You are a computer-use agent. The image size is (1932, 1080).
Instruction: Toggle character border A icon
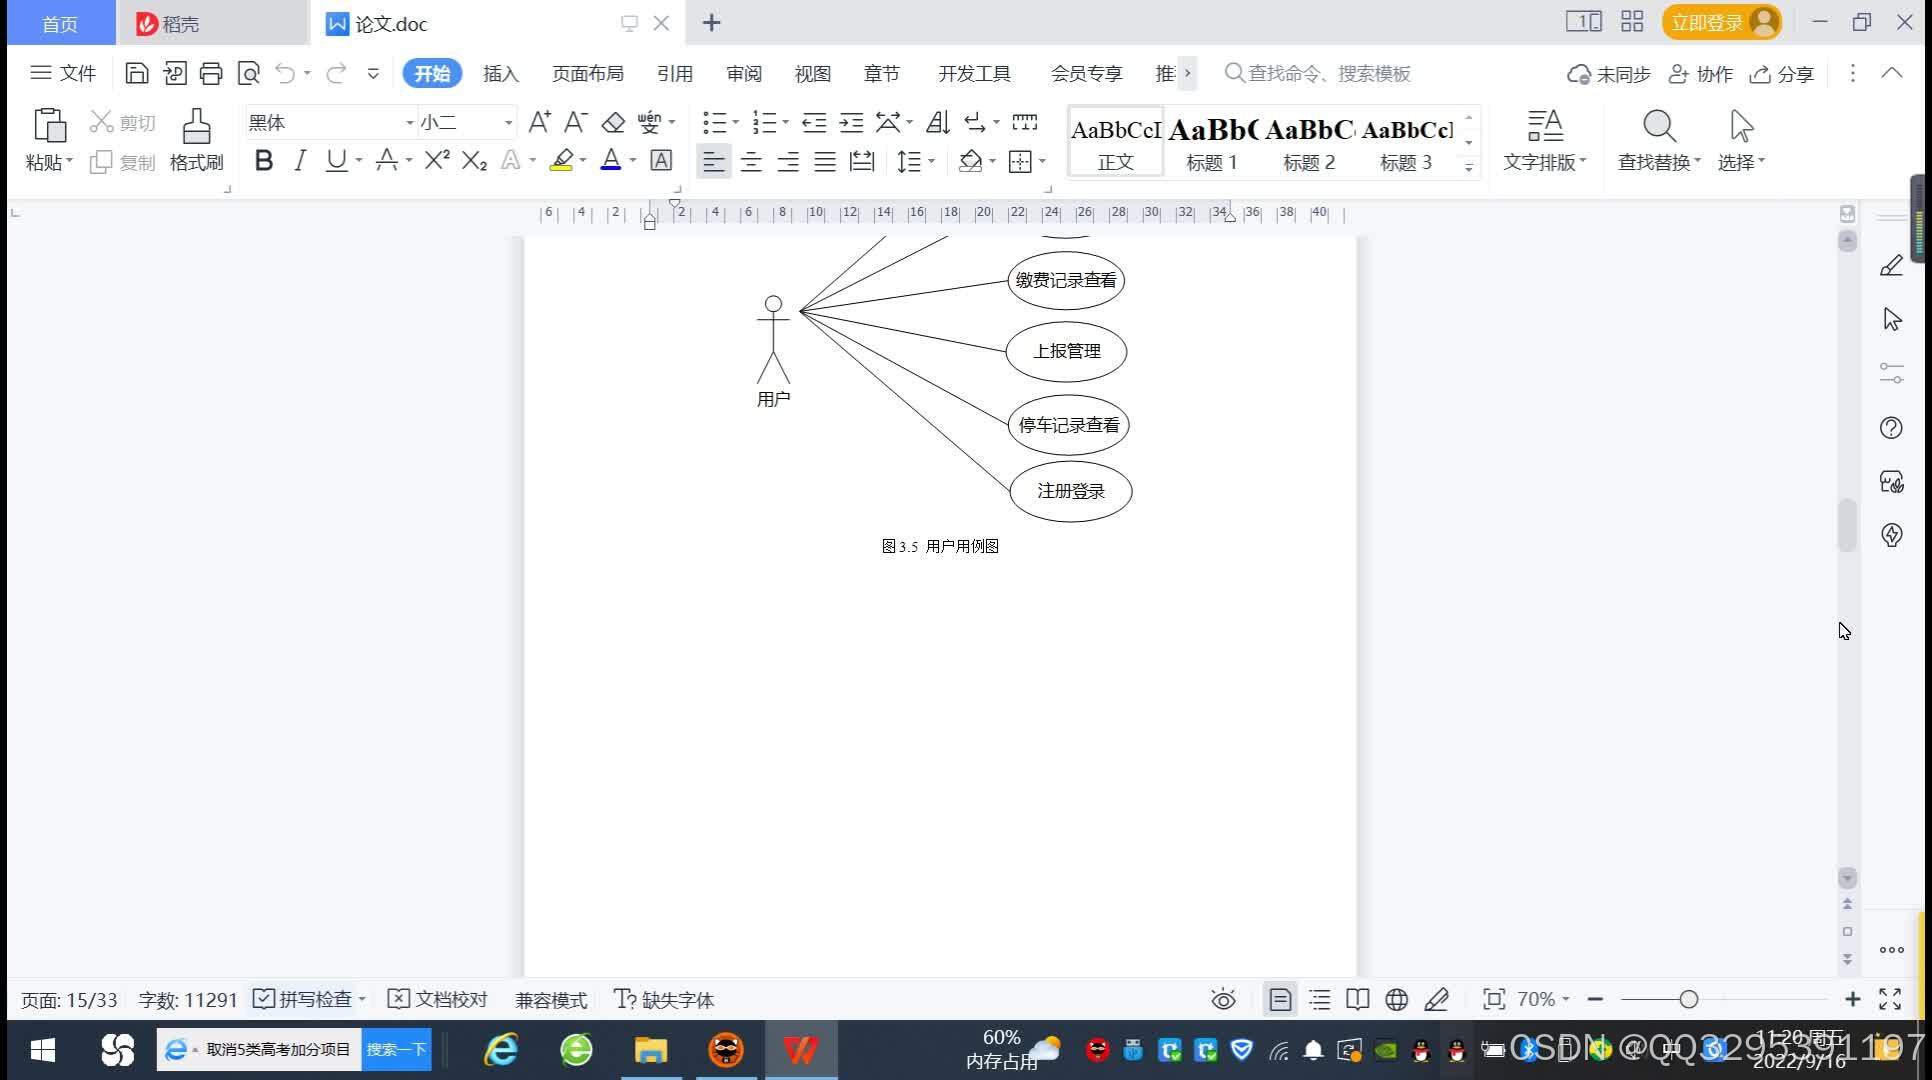(x=661, y=160)
